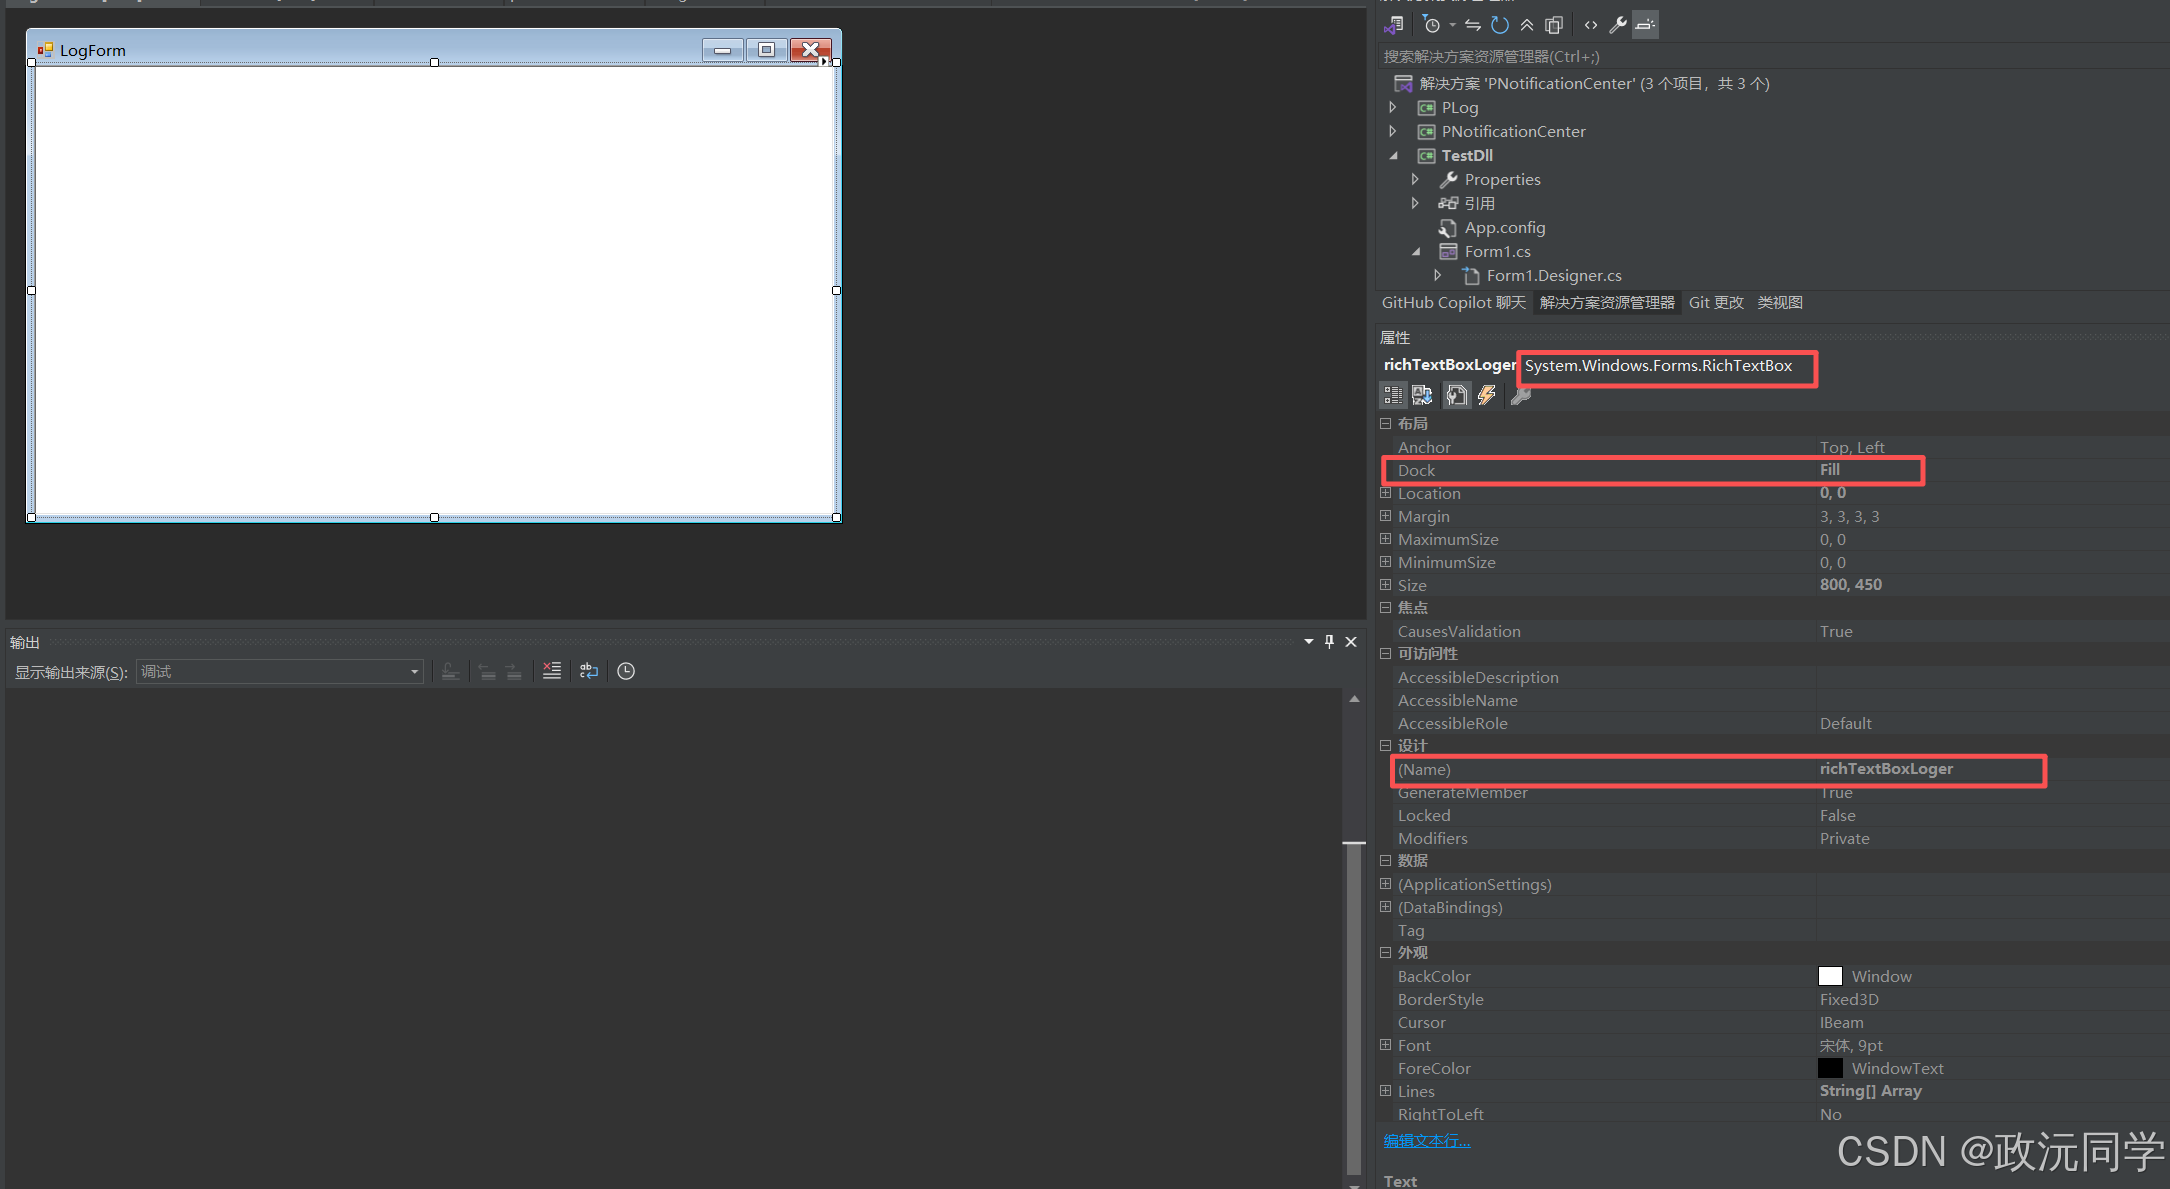Click Refresh icon in Solution Explorer toolbar
The height and width of the screenshot is (1189, 2170).
click(x=1500, y=25)
